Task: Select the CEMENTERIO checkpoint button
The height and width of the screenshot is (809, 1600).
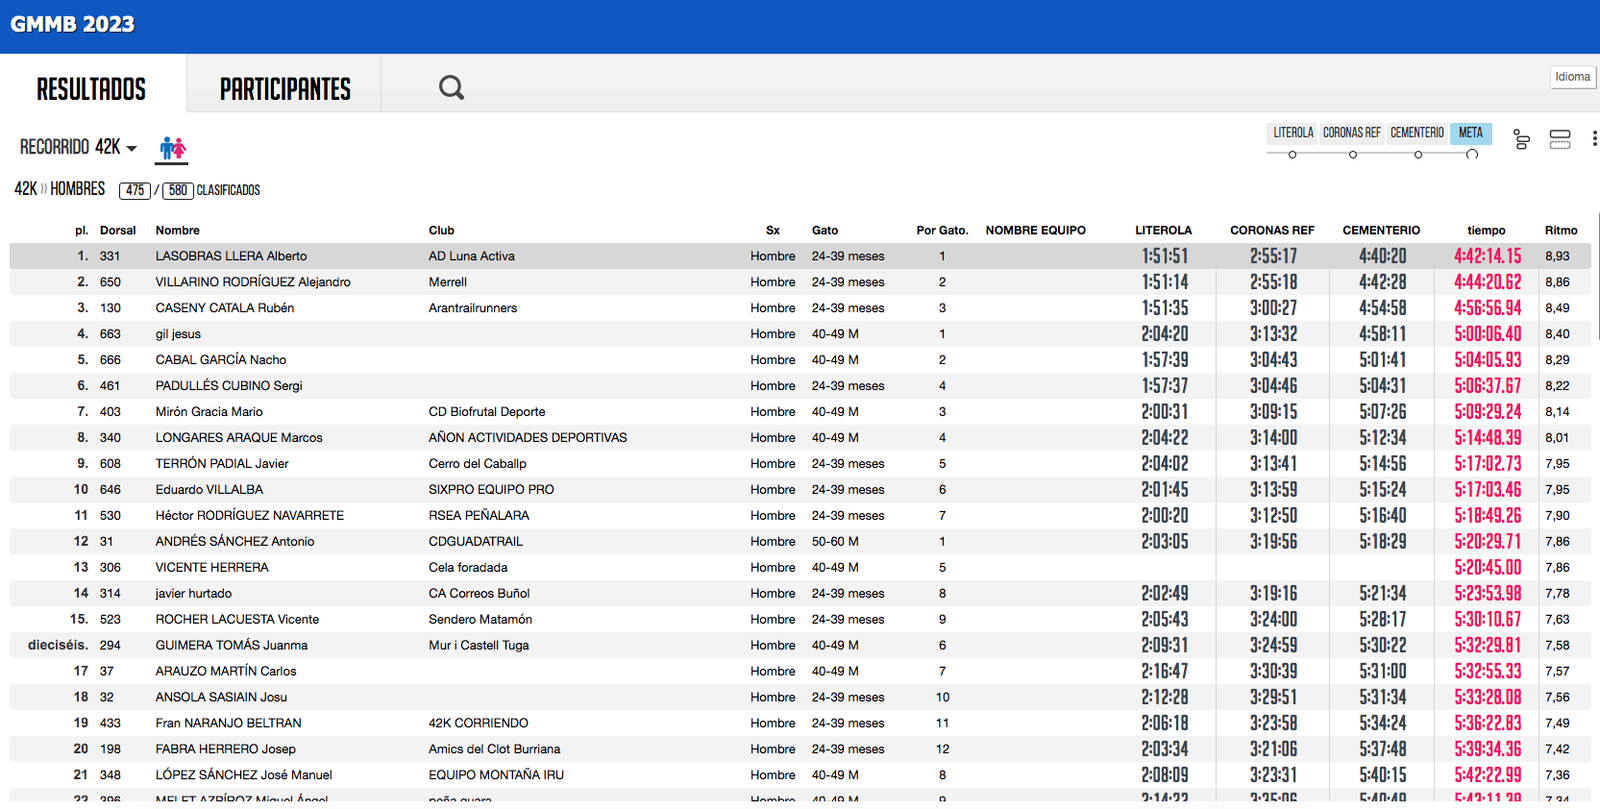Action: [x=1417, y=133]
